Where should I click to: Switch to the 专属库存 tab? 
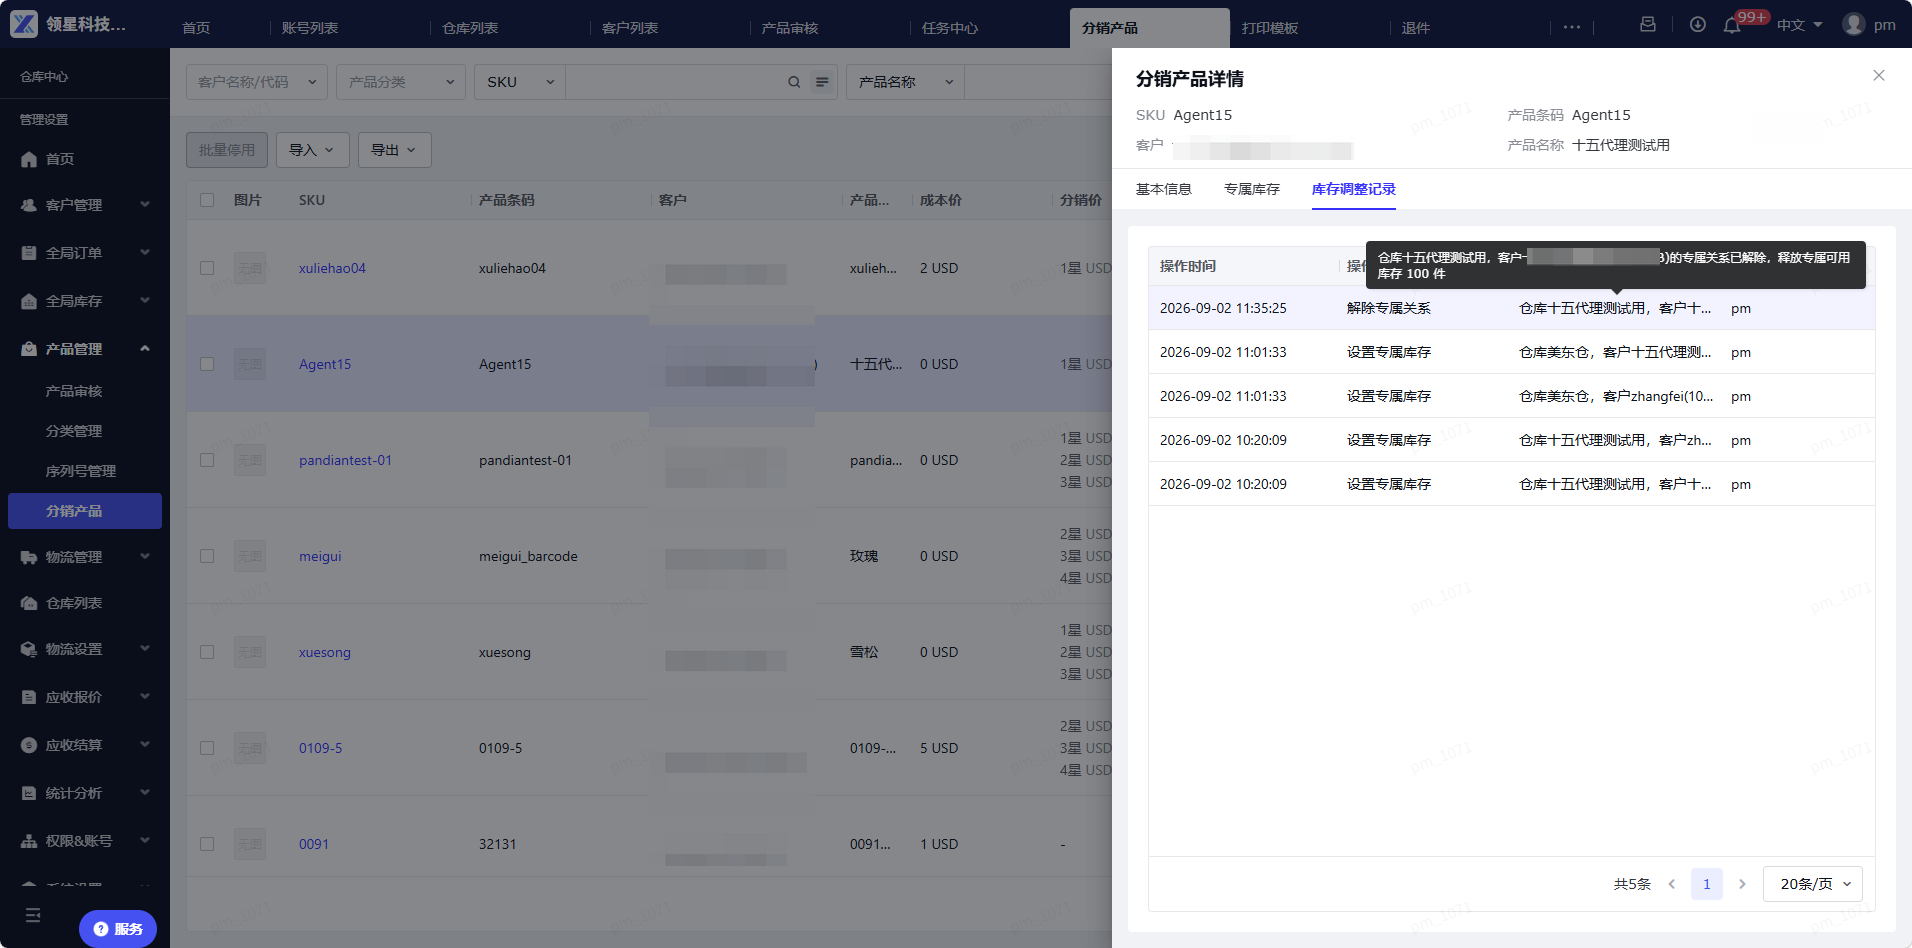pos(1252,189)
